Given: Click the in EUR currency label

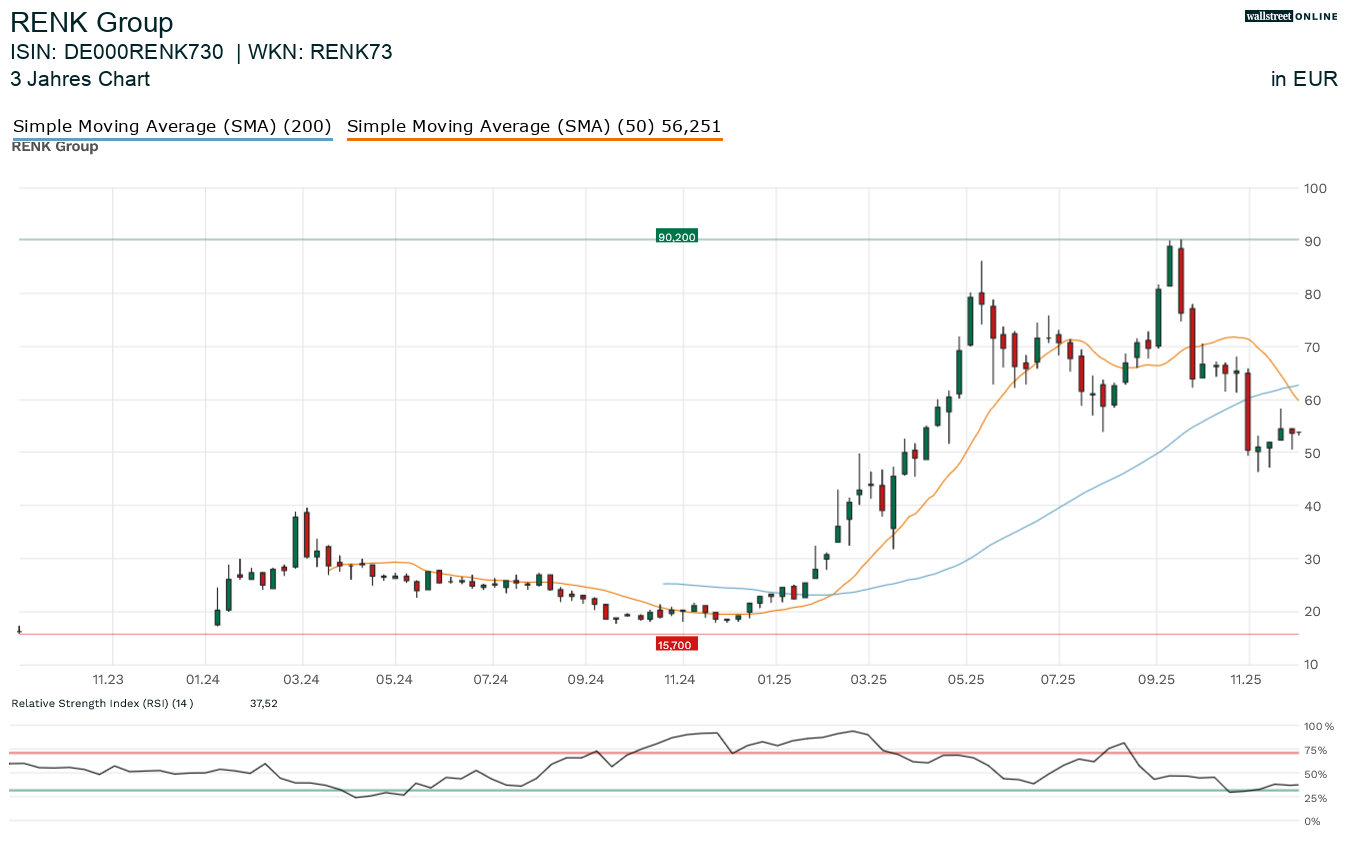Looking at the screenshot, I should (x=1303, y=79).
